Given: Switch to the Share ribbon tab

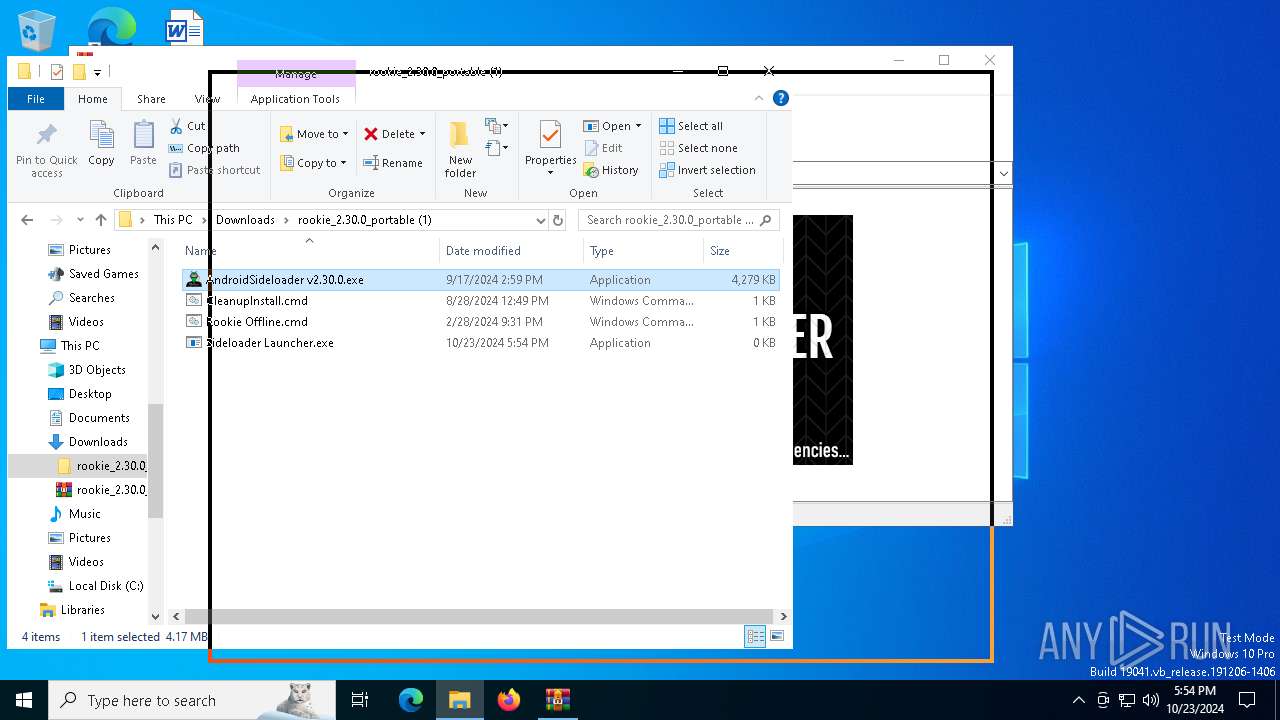Looking at the screenshot, I should point(151,99).
